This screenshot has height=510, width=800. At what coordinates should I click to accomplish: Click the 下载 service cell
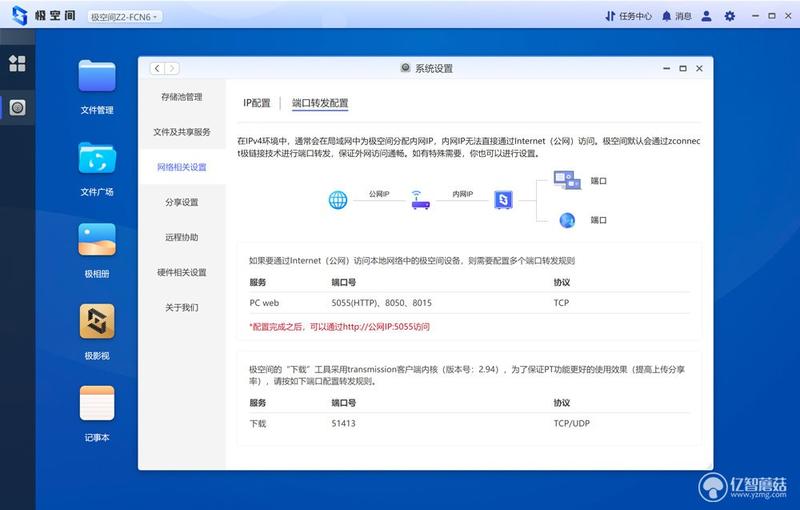[258, 423]
